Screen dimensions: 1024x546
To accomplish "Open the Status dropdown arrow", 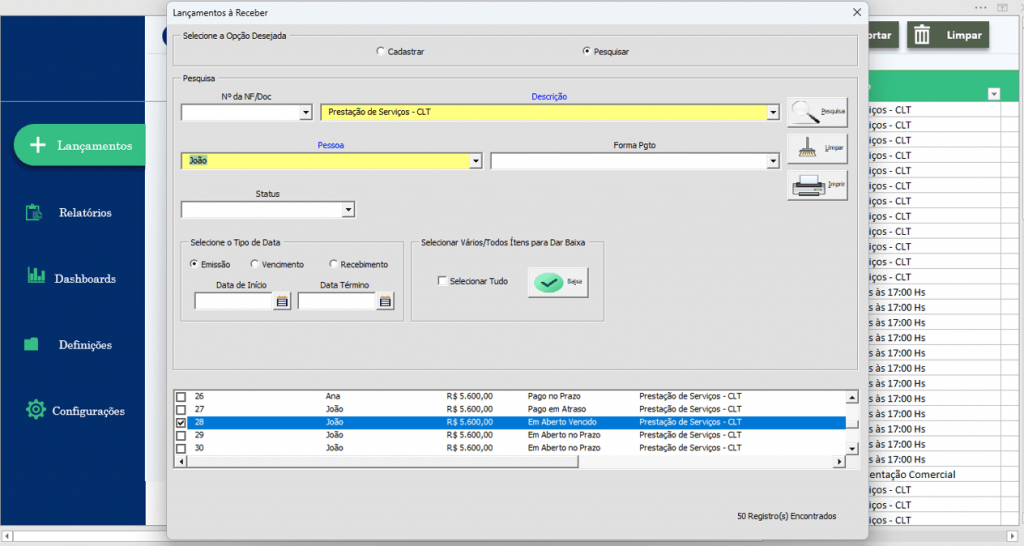I will (x=348, y=210).
